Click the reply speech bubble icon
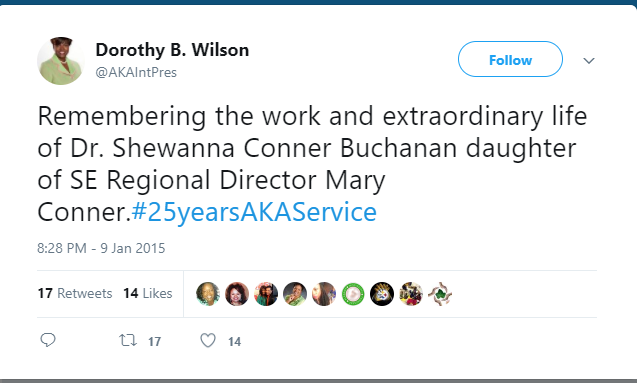 (x=48, y=340)
